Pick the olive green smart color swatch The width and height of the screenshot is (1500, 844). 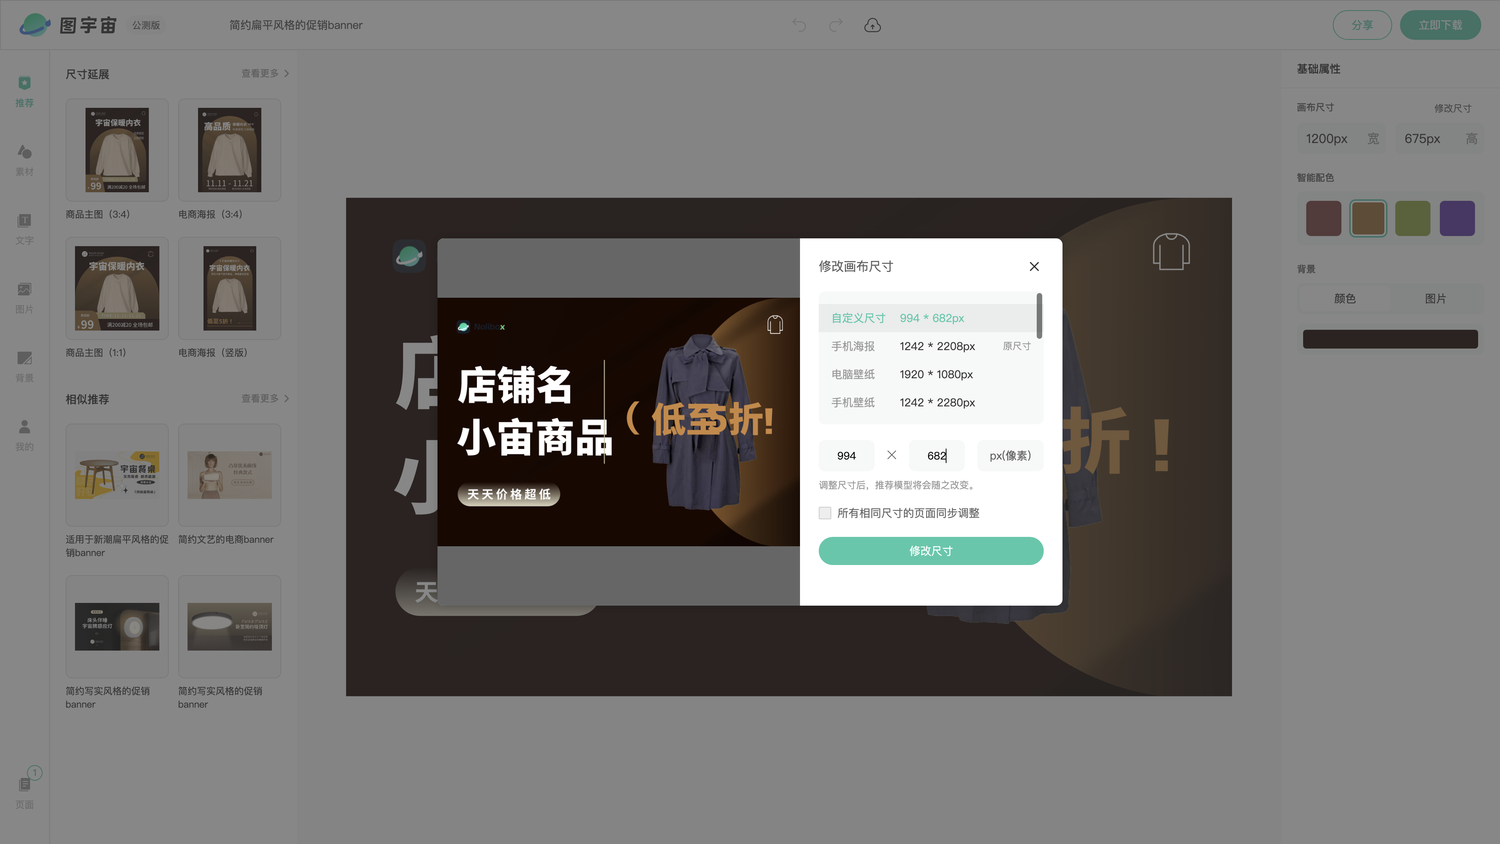click(x=1412, y=218)
